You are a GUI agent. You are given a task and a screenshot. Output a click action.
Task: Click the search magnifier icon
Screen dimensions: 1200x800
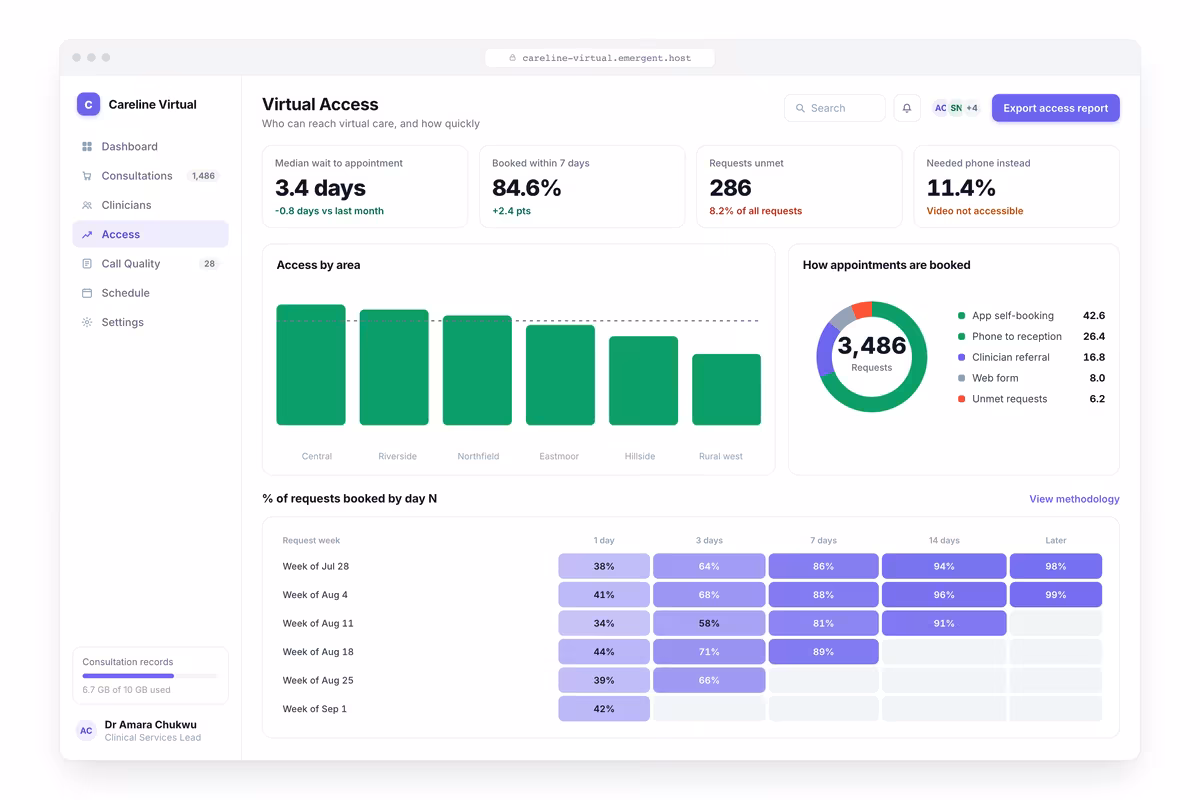pyautogui.click(x=800, y=108)
